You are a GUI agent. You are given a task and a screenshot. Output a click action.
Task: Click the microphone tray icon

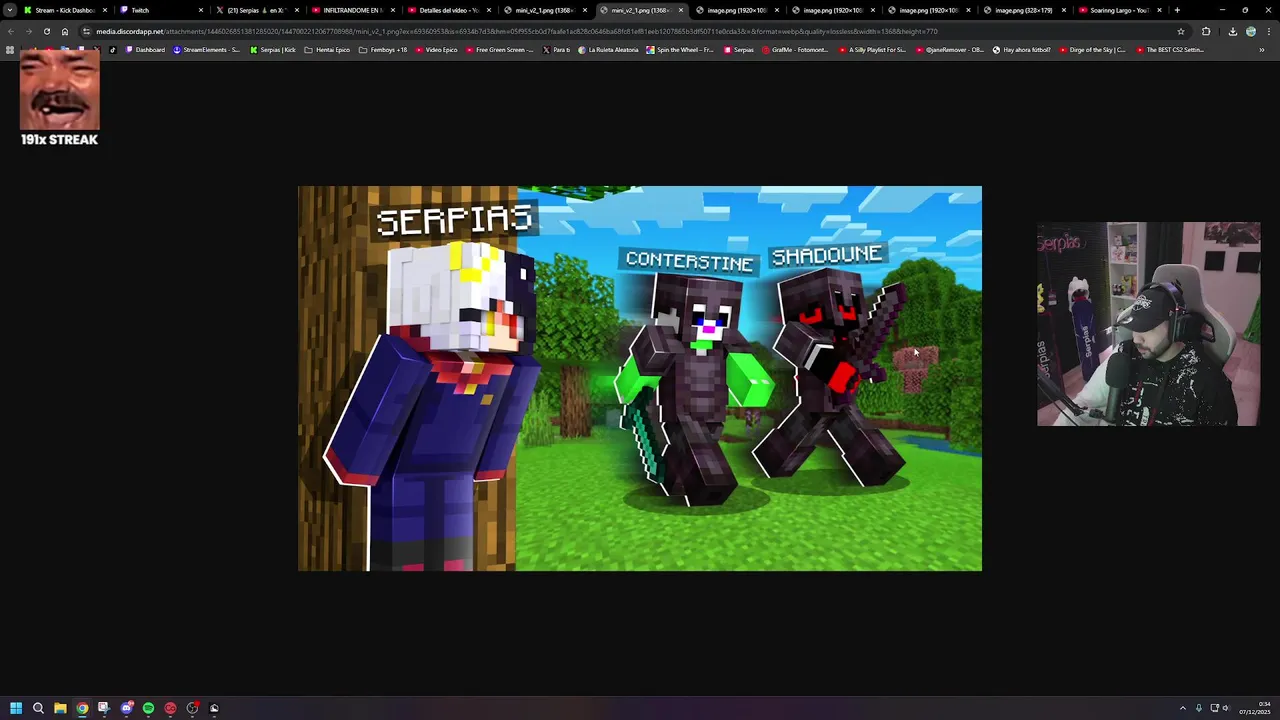(1199, 708)
